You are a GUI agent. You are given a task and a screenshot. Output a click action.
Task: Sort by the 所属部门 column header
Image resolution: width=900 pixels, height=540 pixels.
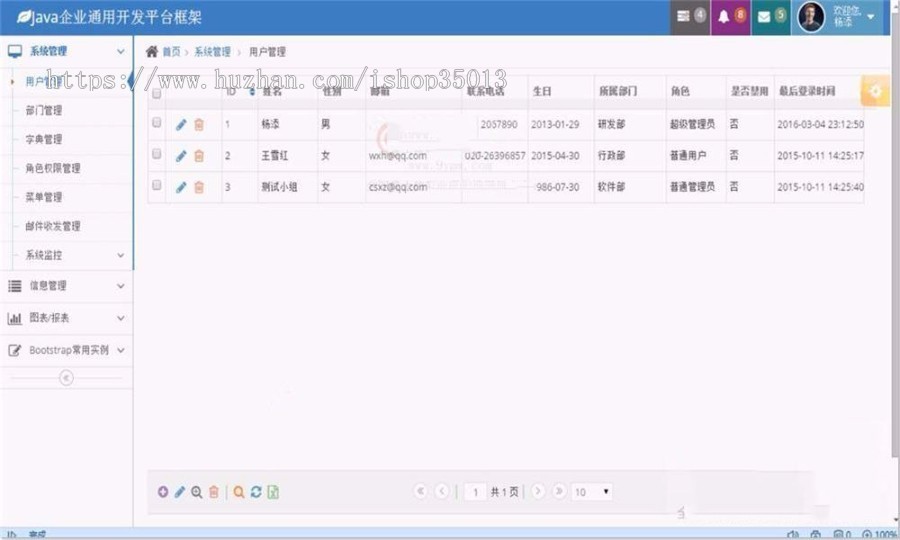[618, 91]
